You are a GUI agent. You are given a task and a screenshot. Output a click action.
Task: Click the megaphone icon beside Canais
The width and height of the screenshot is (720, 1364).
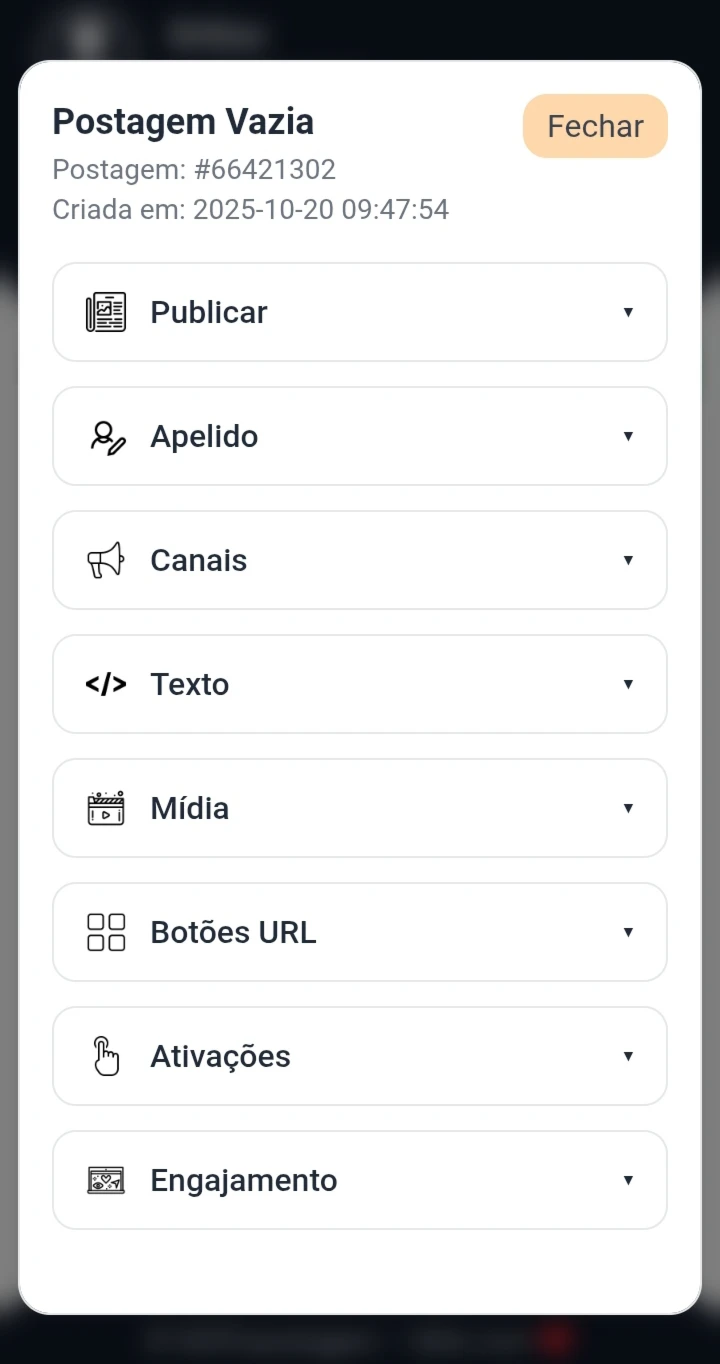click(x=106, y=560)
